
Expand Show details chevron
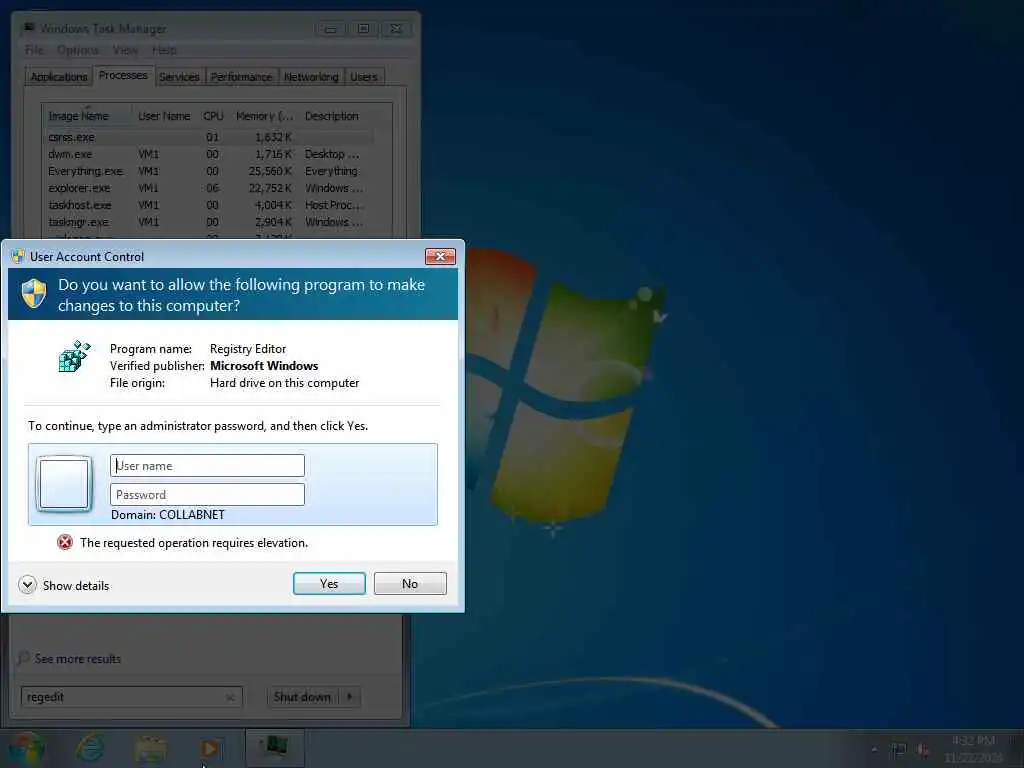click(27, 584)
